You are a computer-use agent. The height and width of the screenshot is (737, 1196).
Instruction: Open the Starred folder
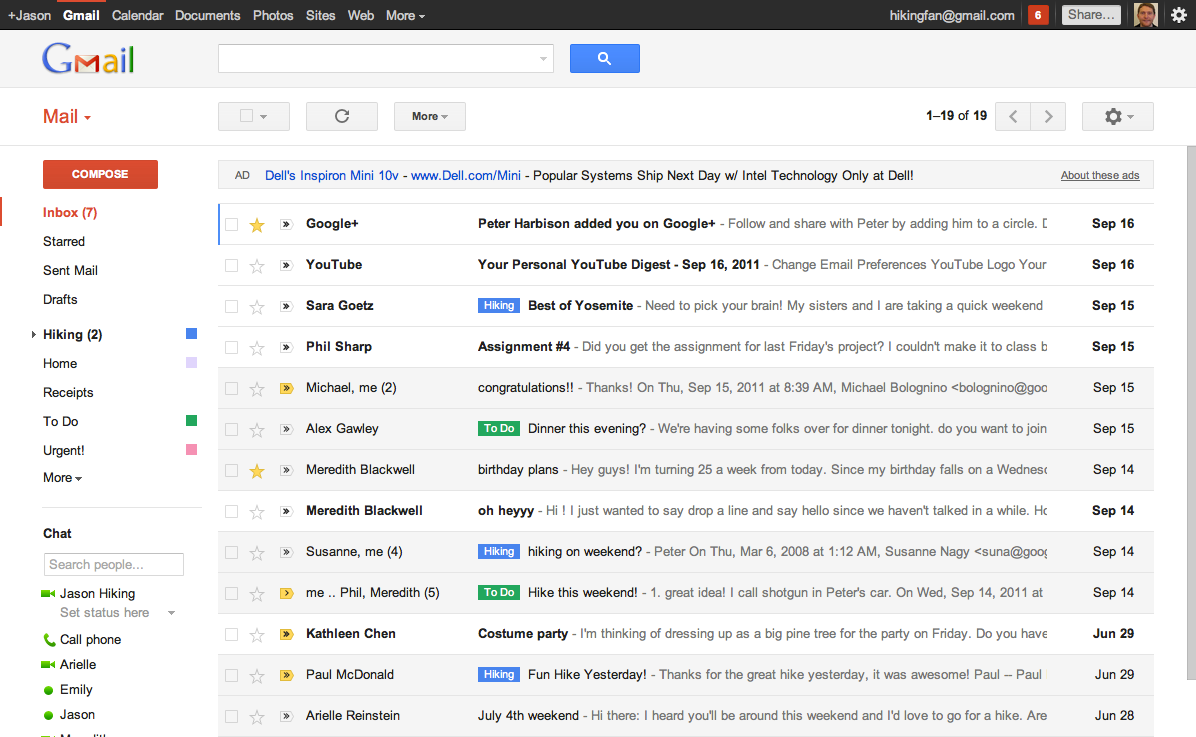64,241
